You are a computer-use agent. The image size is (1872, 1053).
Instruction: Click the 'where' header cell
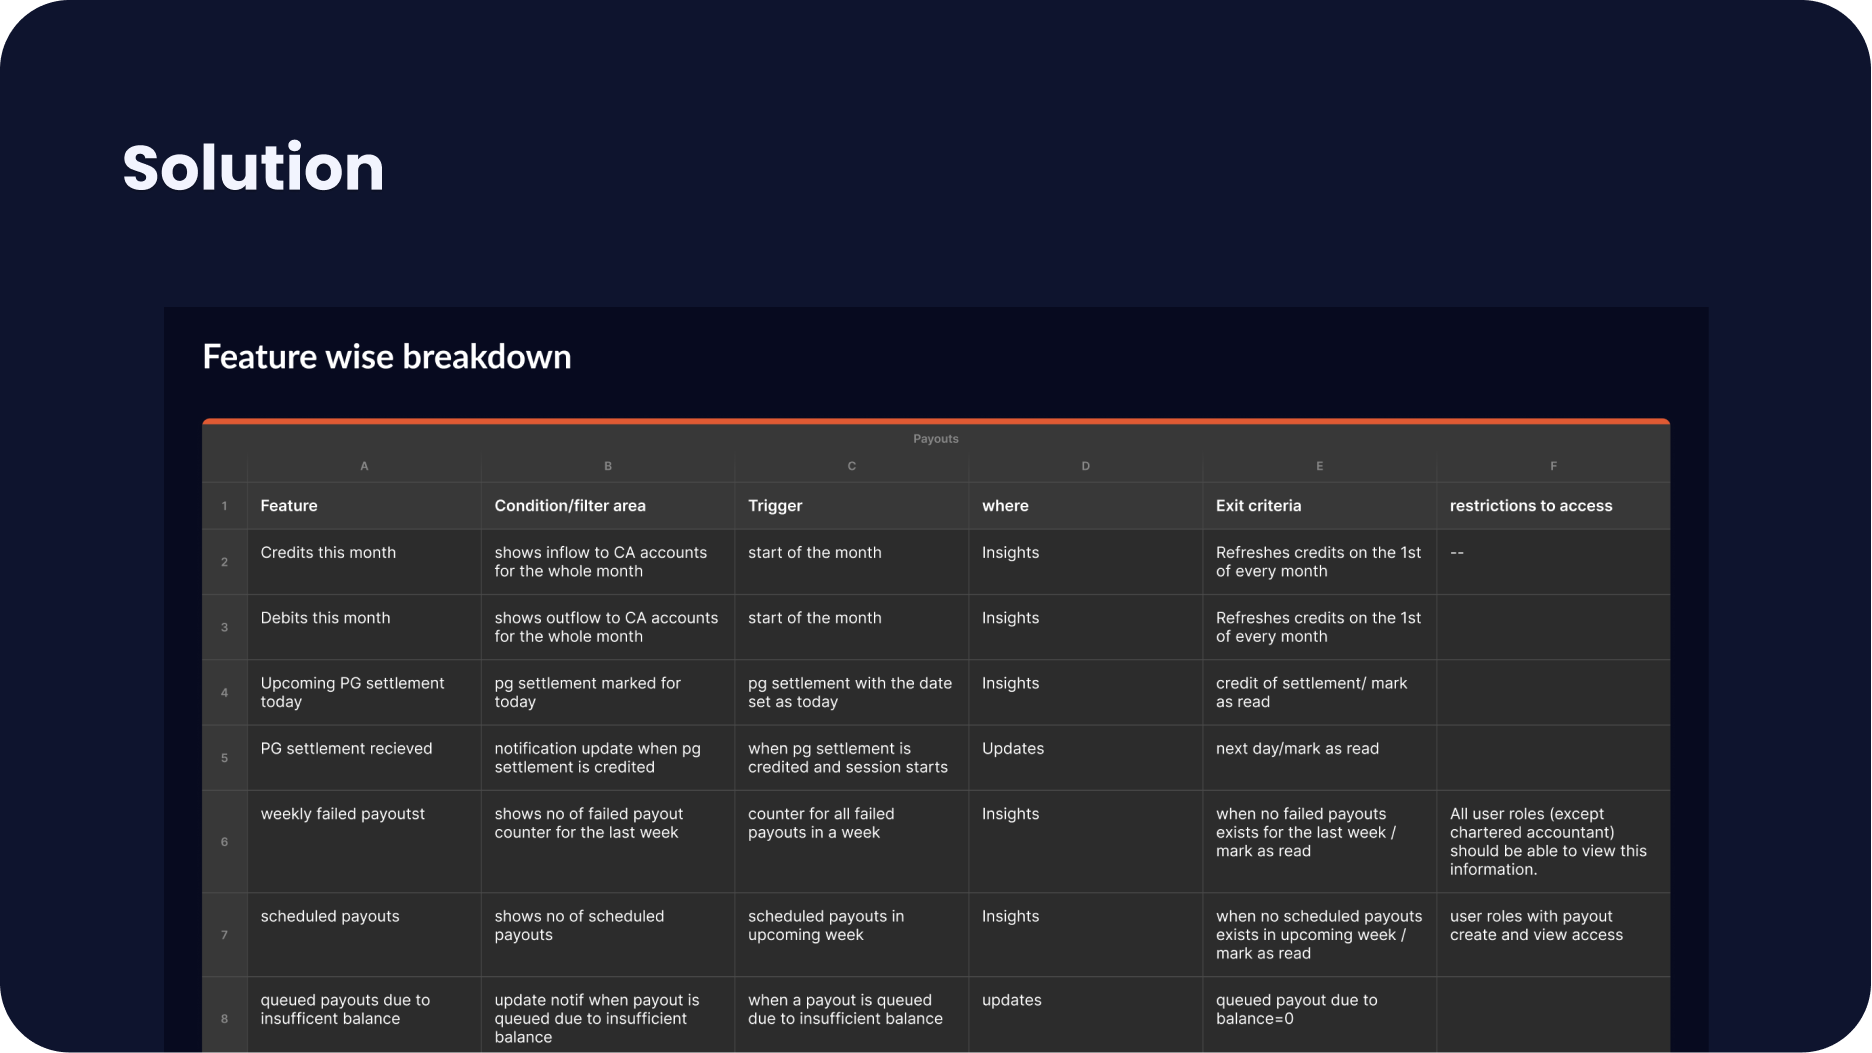pyautogui.click(x=1085, y=506)
